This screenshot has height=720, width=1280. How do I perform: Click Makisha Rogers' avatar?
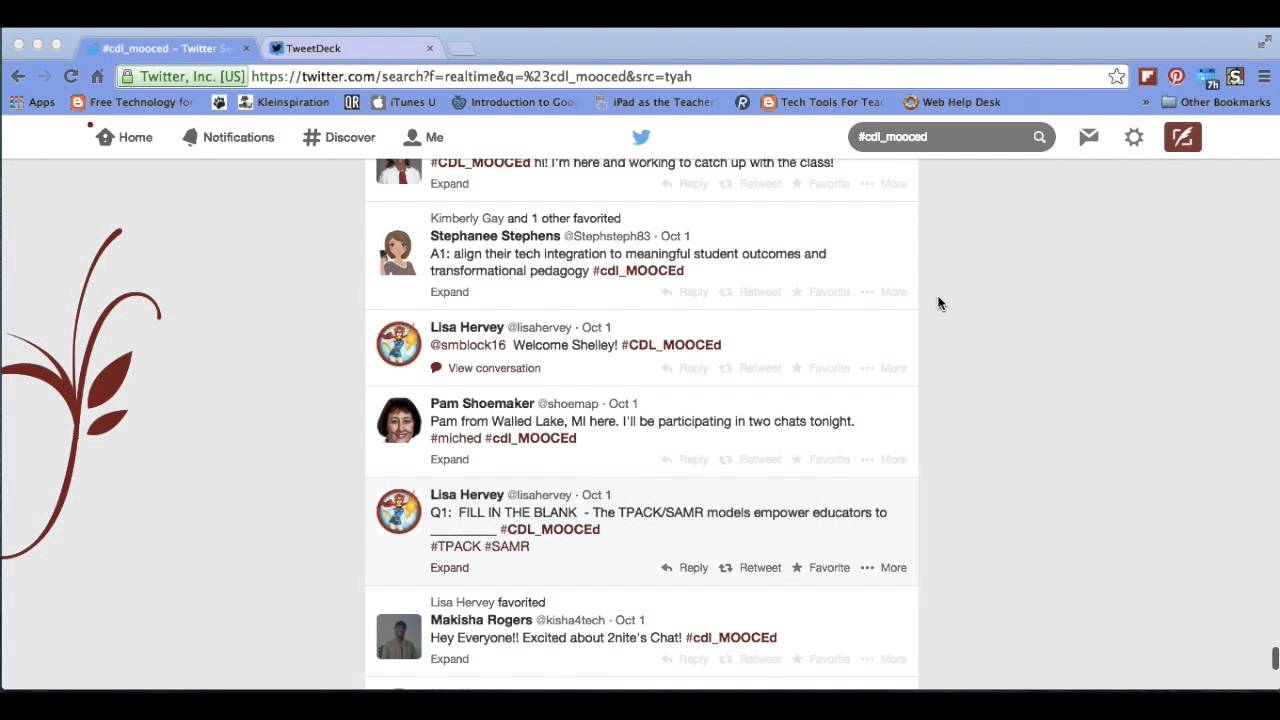(398, 636)
